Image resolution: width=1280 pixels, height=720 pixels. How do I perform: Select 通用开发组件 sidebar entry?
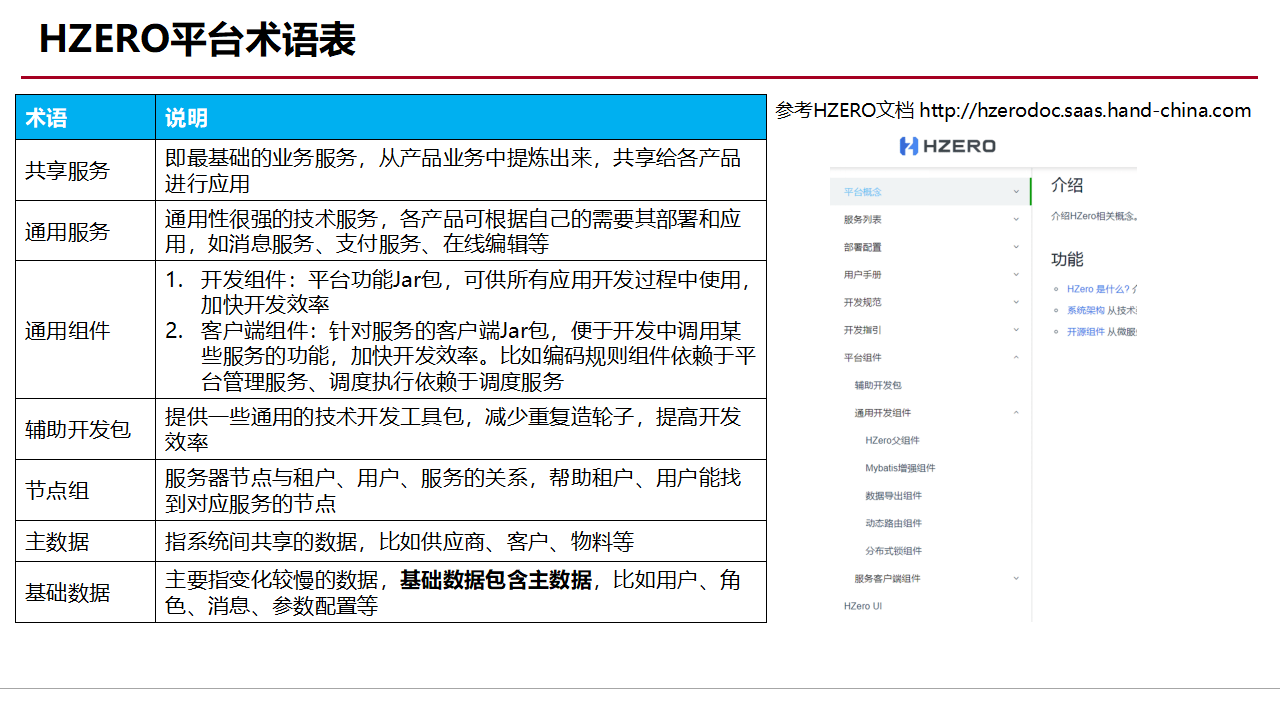tap(883, 412)
